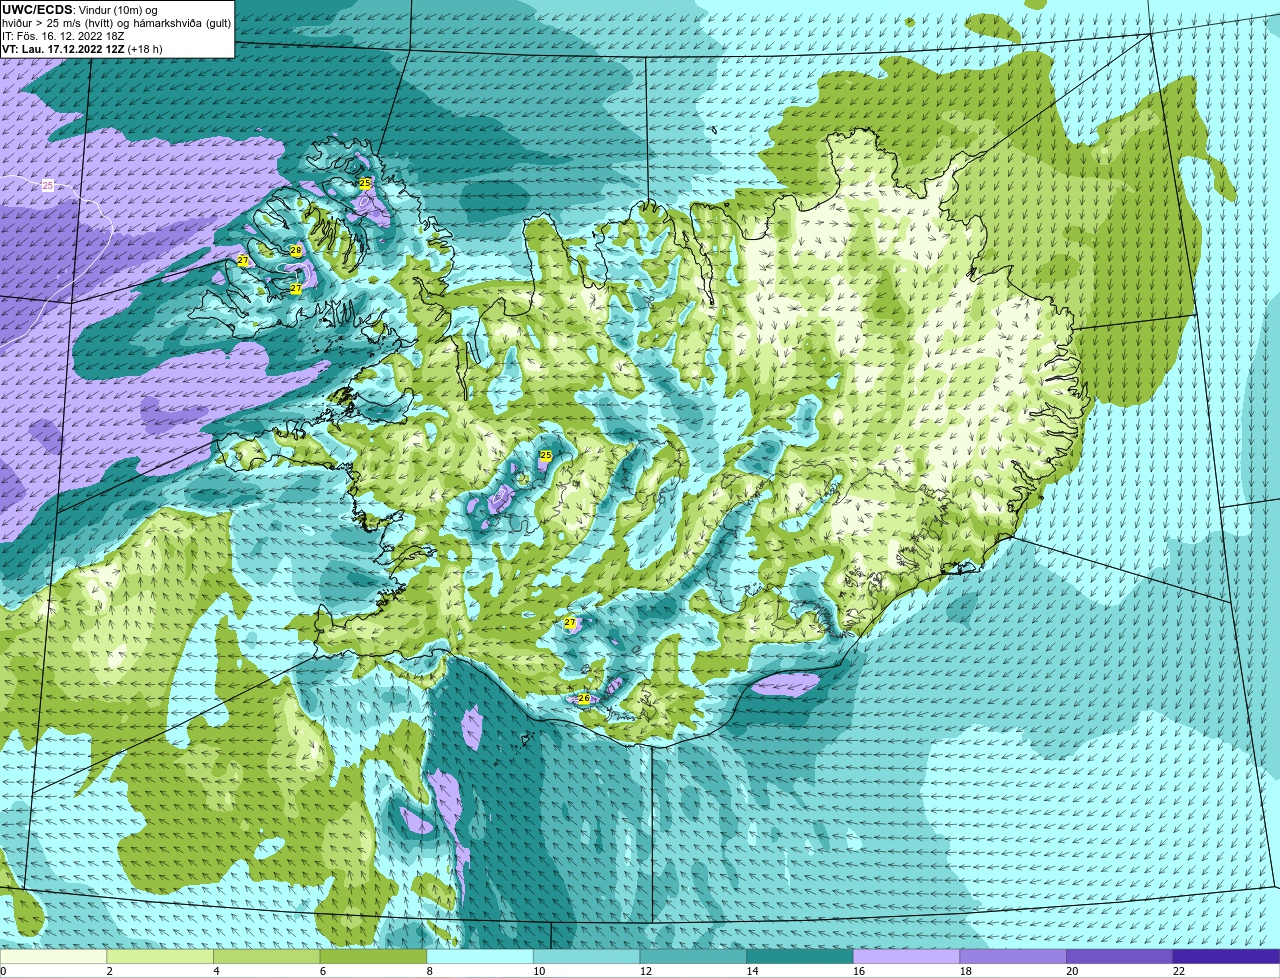Select the legend scale number 10
This screenshot has width=1280, height=978.
539,971
